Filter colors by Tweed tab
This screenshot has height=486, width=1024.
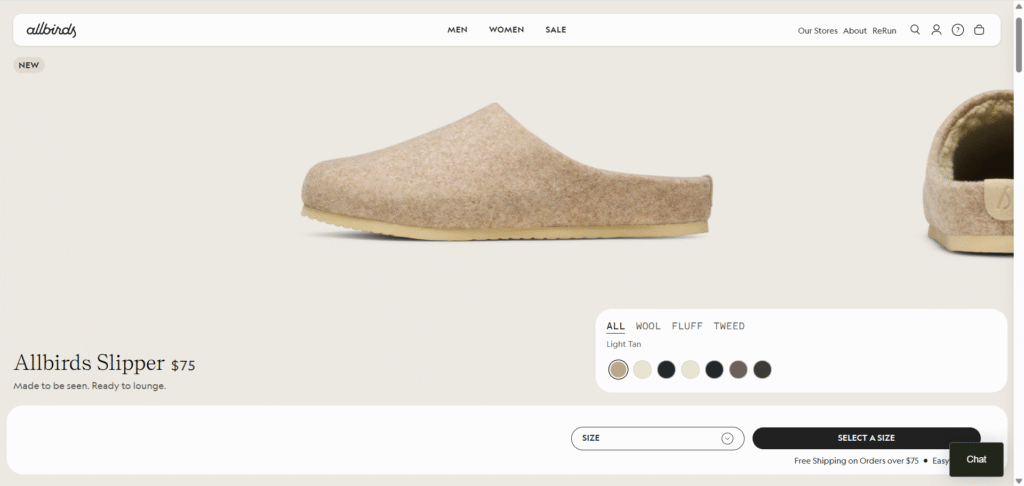point(729,326)
